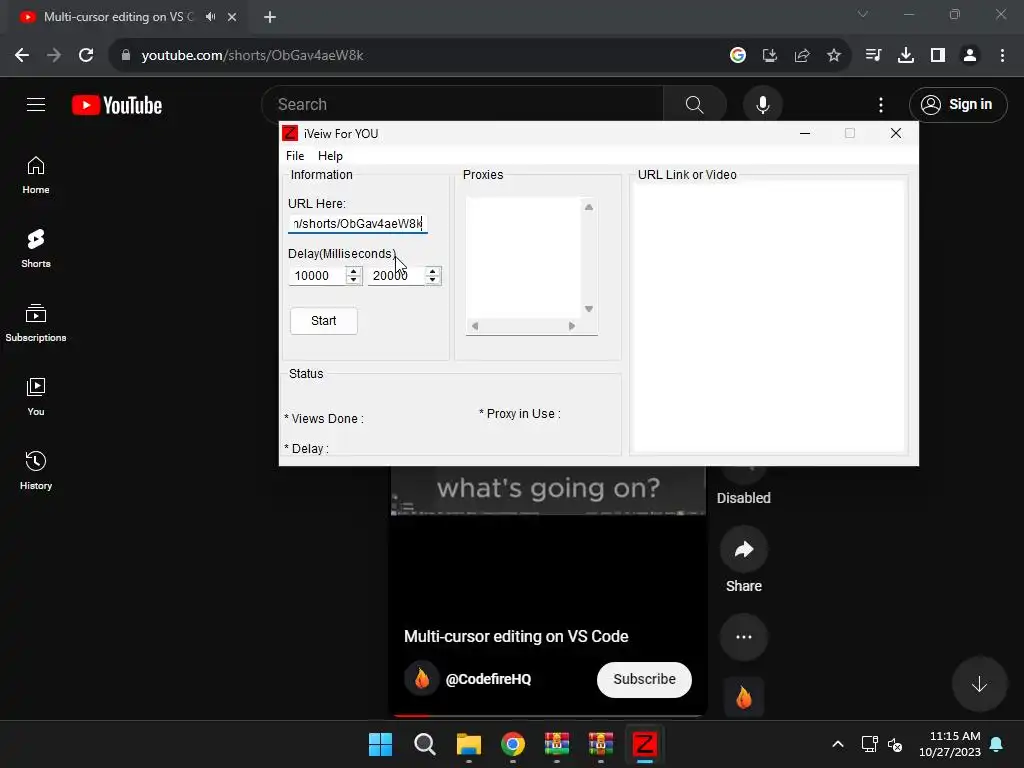Open the You section in sidebar
Image resolution: width=1024 pixels, height=768 pixels.
tap(36, 396)
